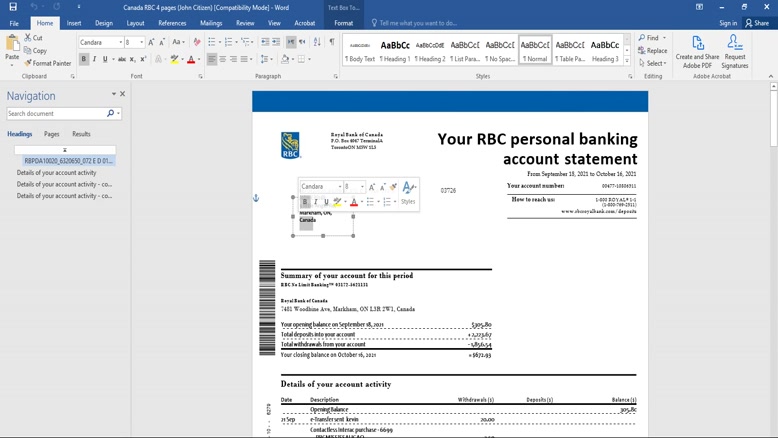Click the Search document input field
Viewport: 778px width, 438px height.
point(56,114)
